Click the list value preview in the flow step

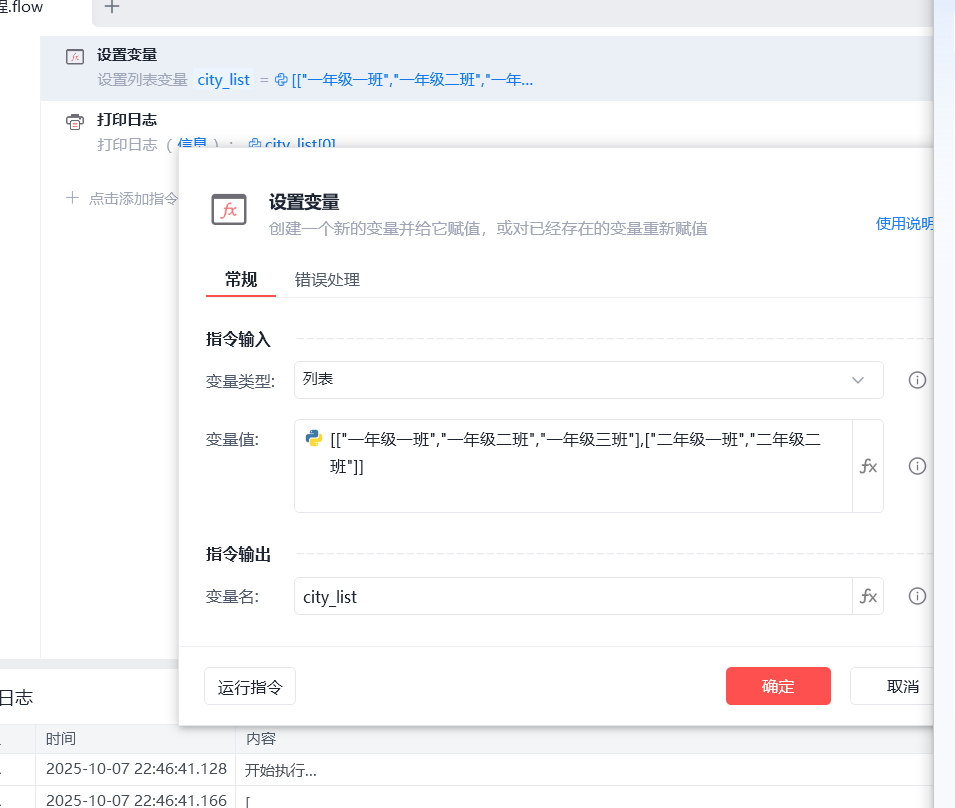click(412, 80)
